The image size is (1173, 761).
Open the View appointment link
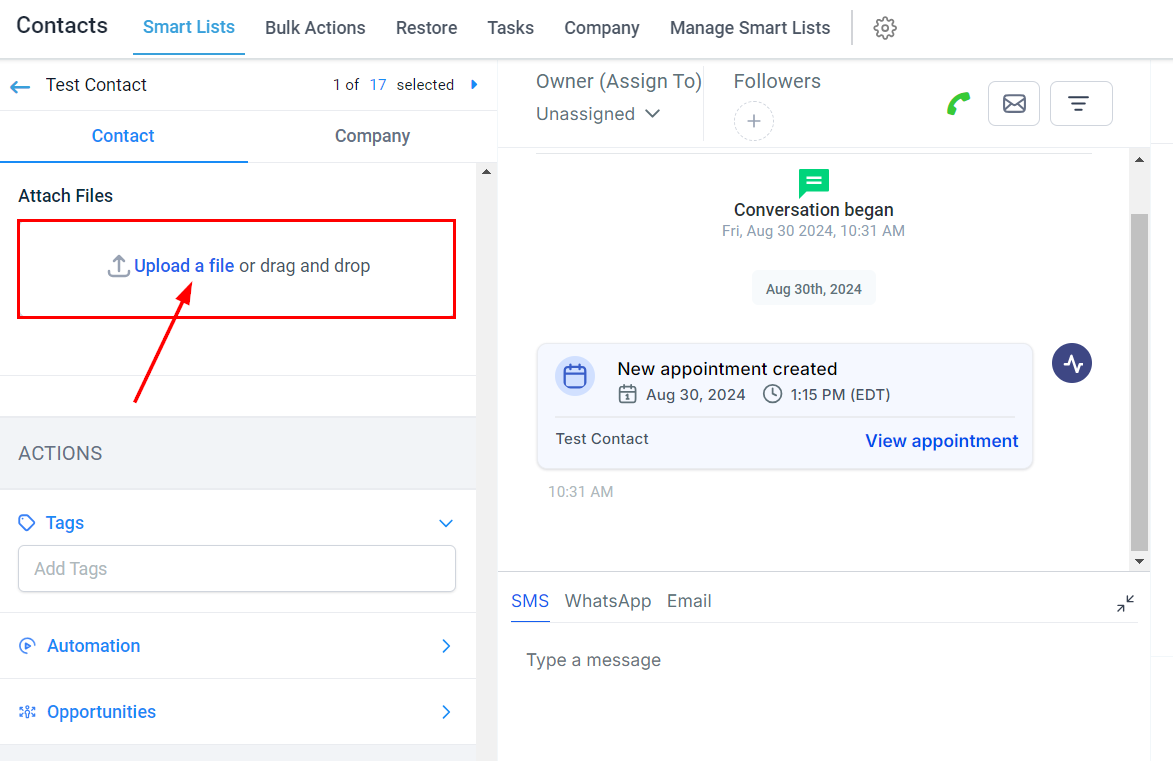(941, 441)
